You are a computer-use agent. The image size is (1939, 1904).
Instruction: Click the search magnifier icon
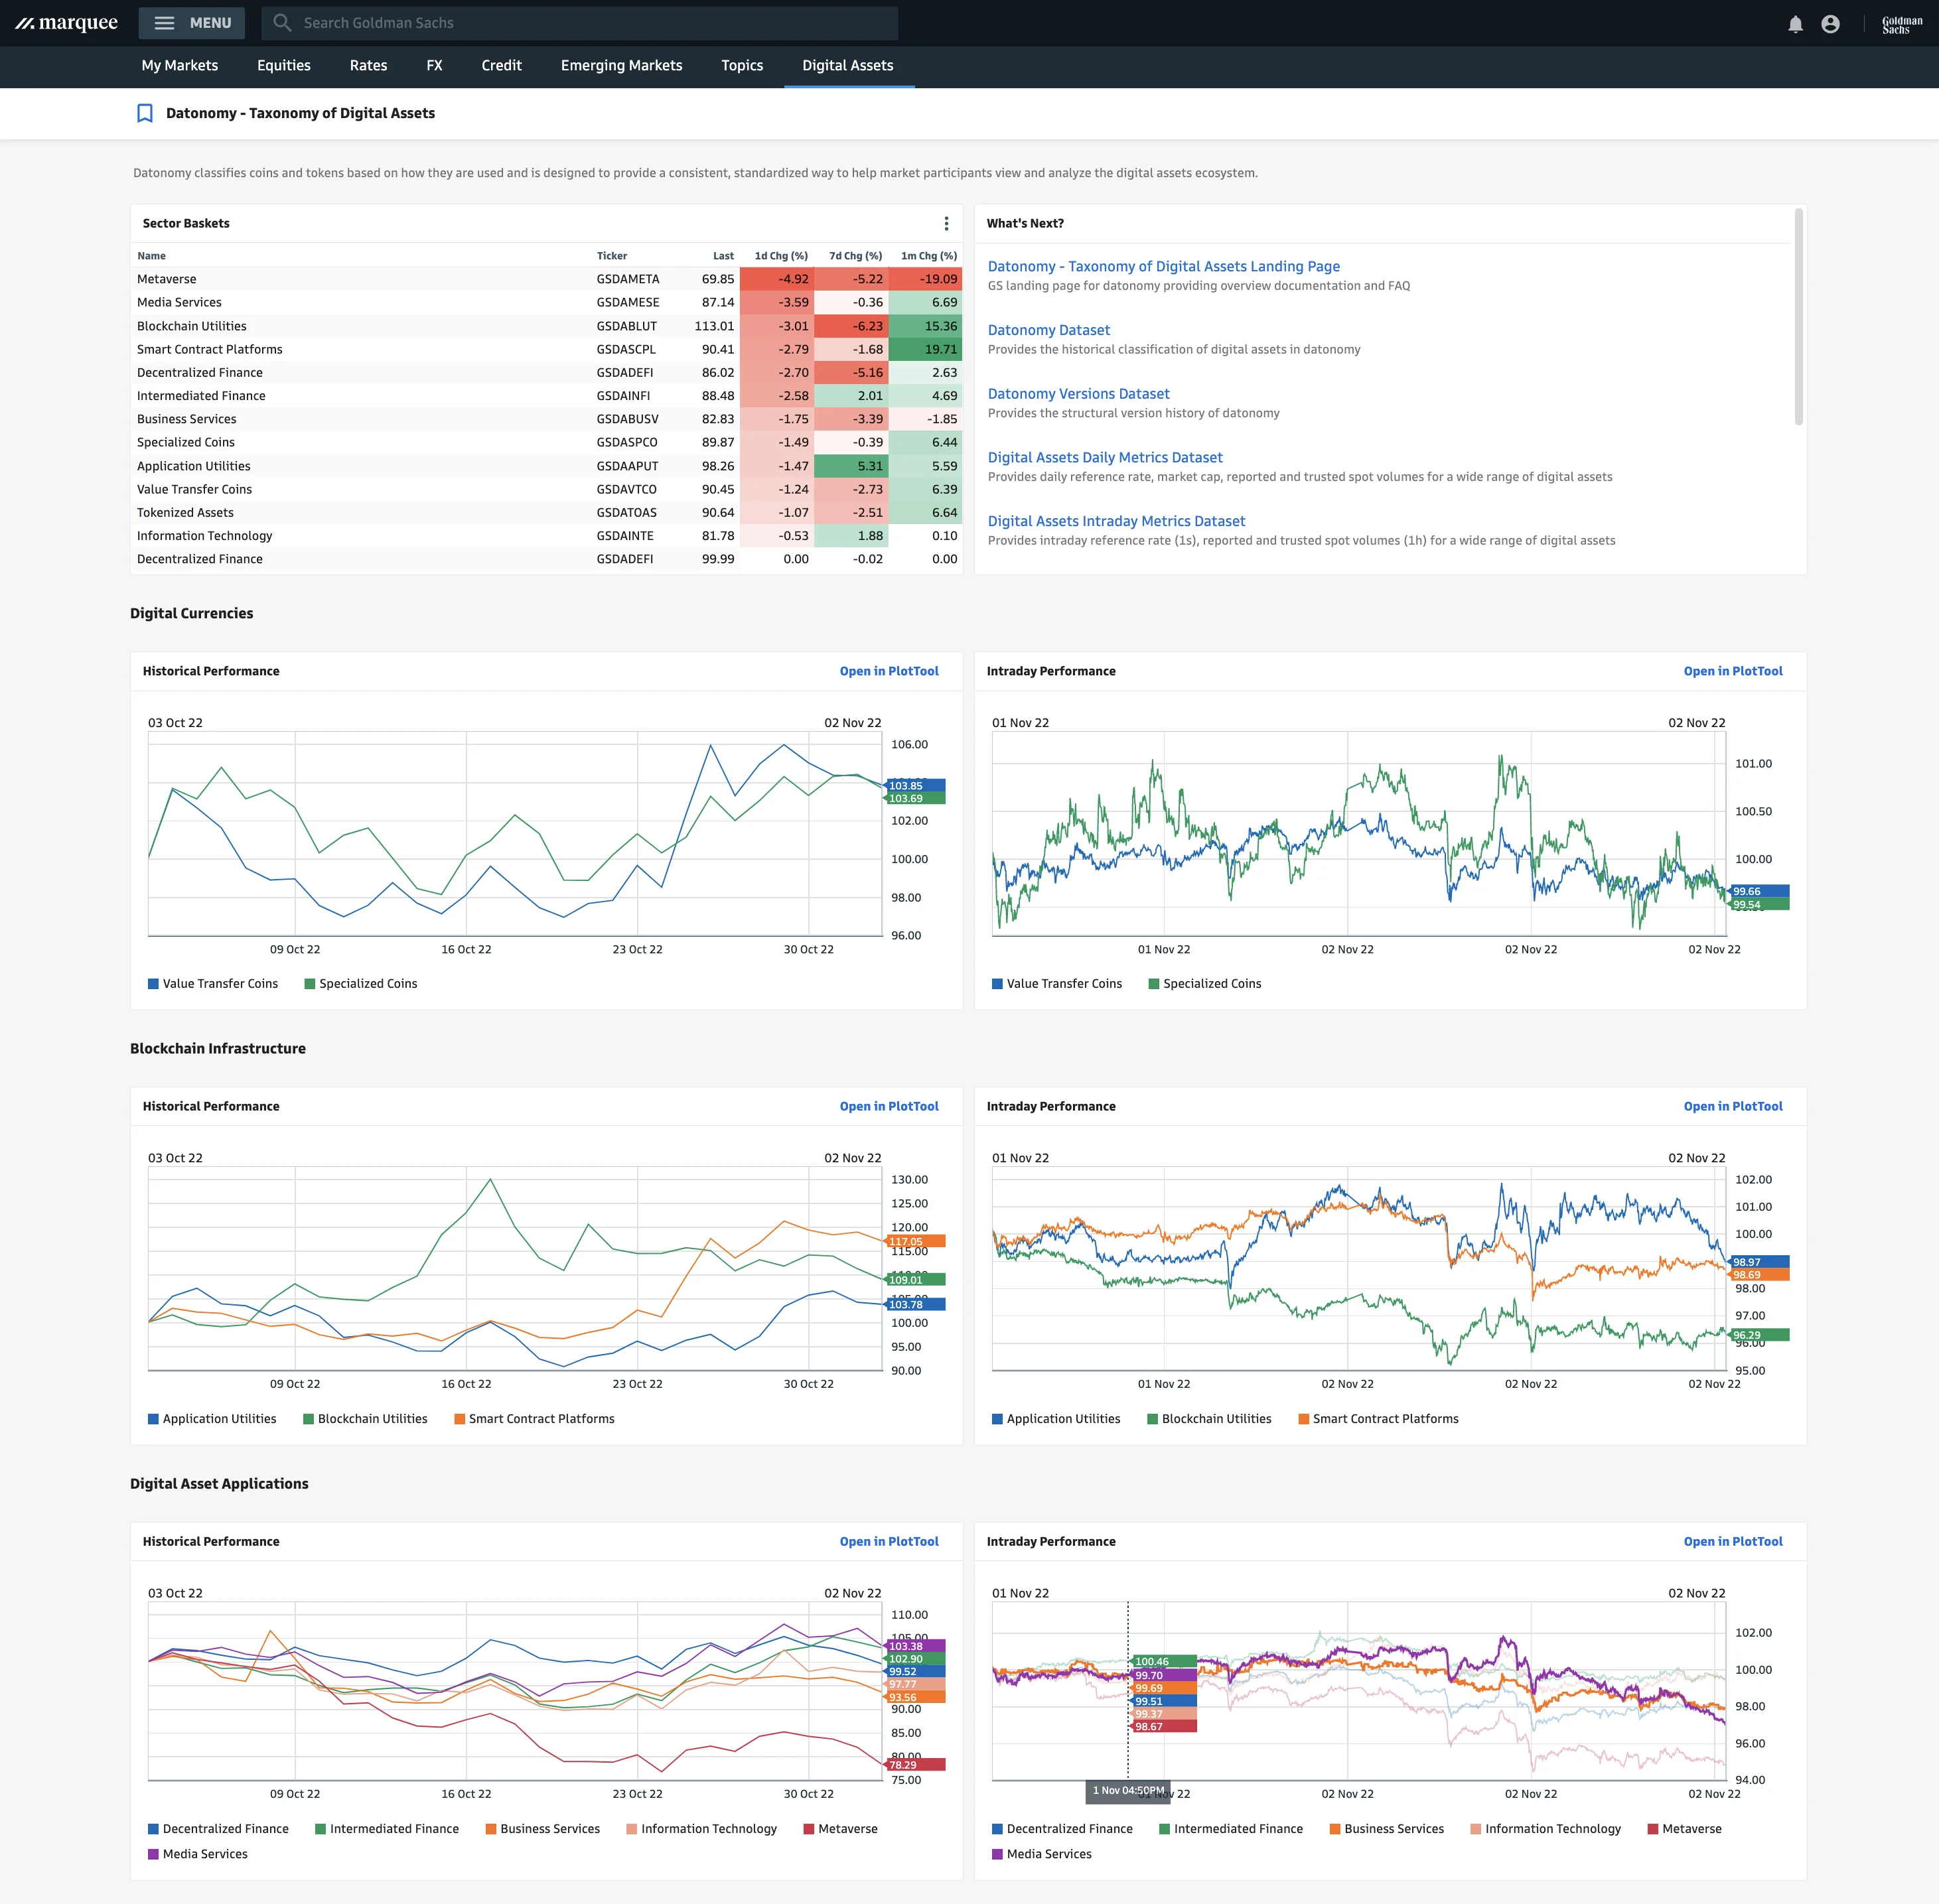coord(283,23)
